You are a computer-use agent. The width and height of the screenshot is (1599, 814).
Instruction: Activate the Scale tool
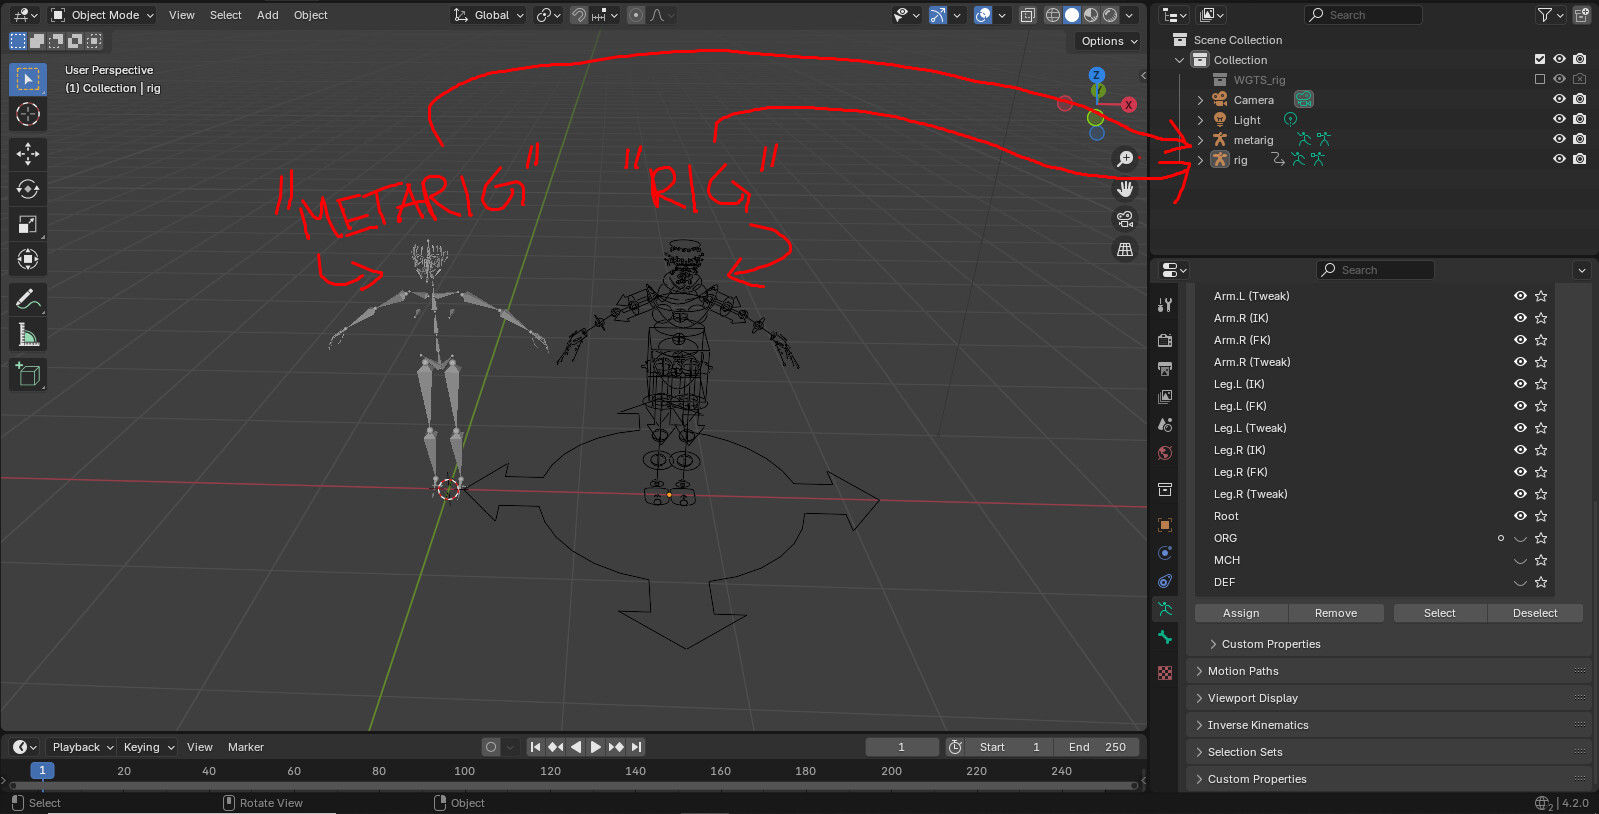point(28,225)
